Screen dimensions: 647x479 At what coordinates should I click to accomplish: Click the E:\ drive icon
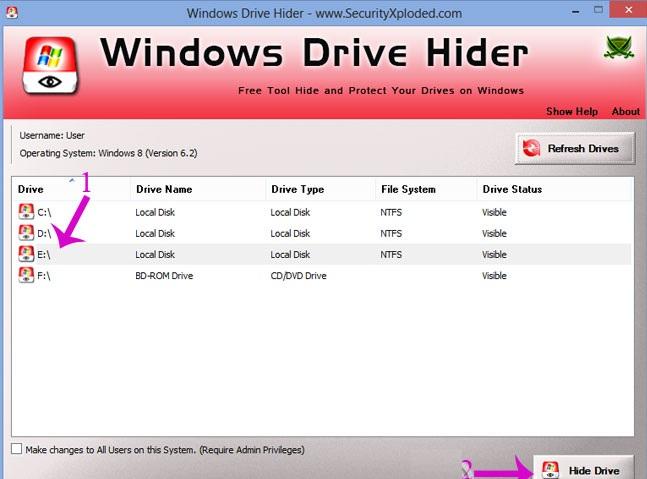click(x=26, y=254)
